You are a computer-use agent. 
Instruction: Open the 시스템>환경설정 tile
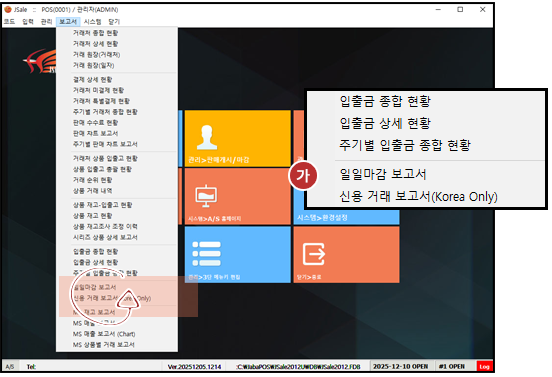pyautogui.click(x=346, y=217)
